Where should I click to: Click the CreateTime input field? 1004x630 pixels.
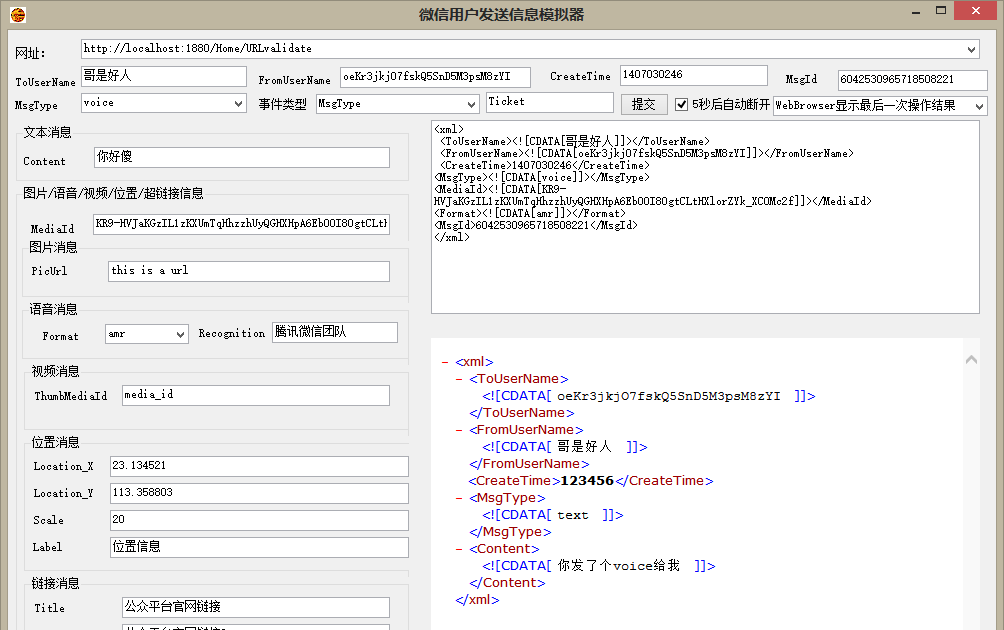(x=693, y=75)
